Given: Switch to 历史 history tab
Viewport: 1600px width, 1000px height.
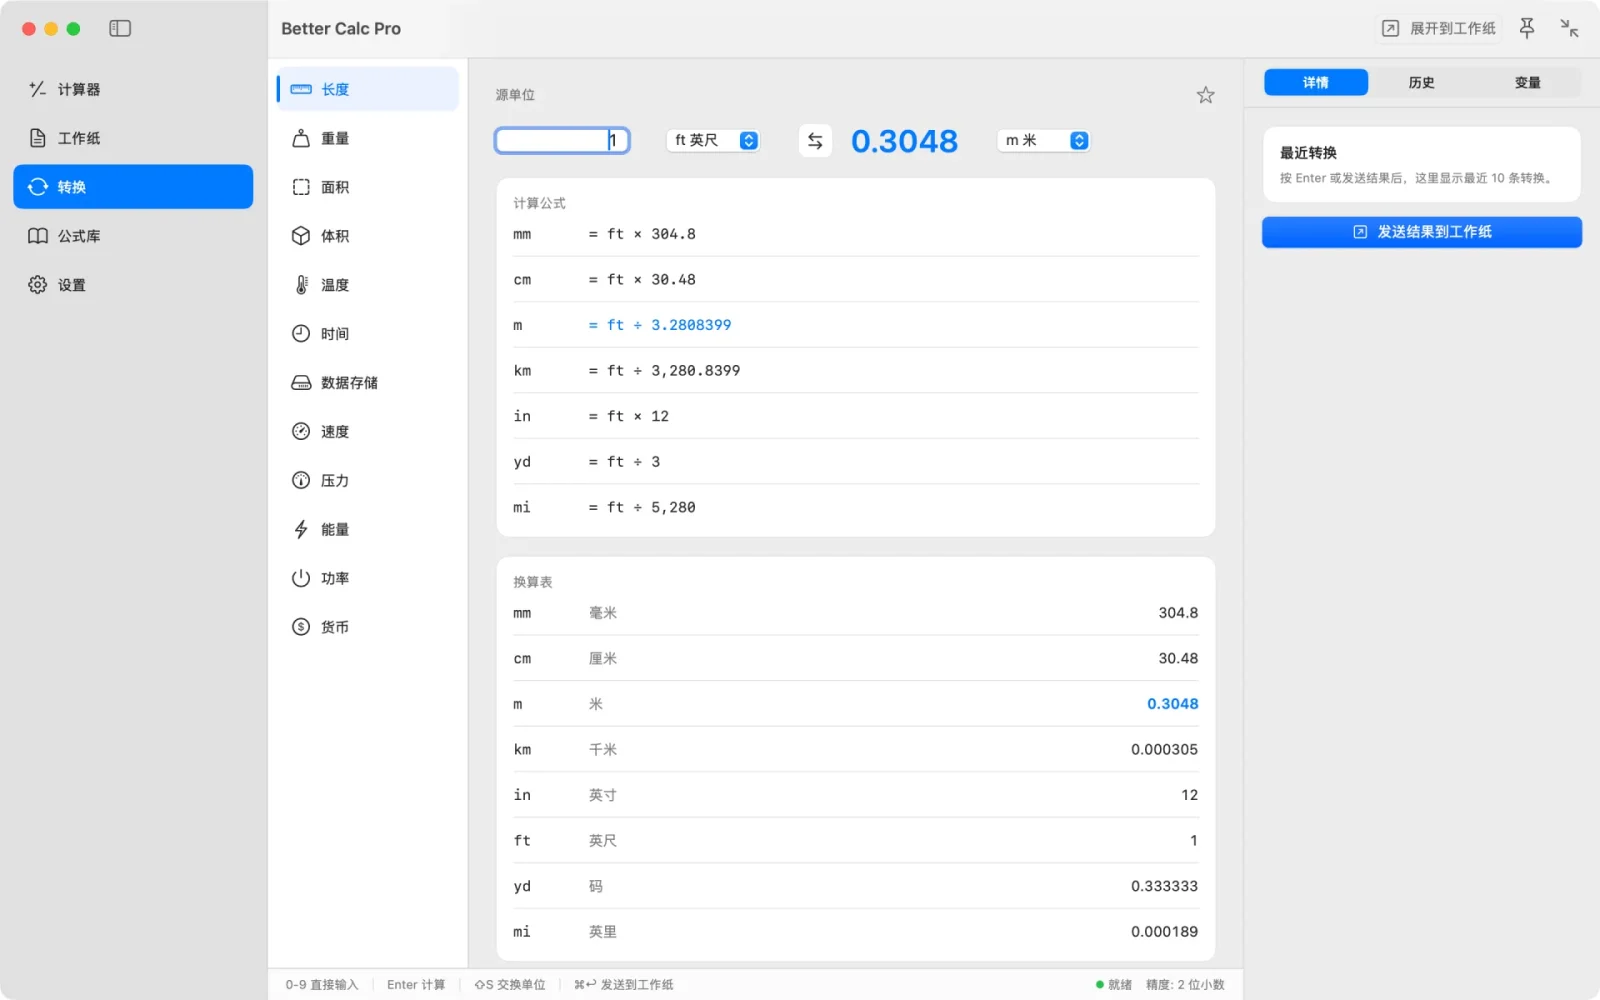Looking at the screenshot, I should [x=1422, y=83].
